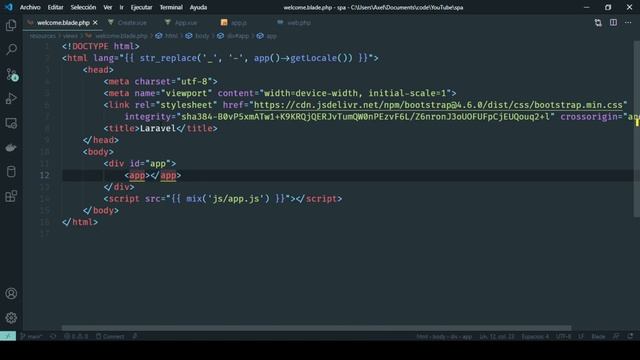Viewport: 640px width, 360px height.
Task: Open the bootstrap.min.css CDN link in code
Action: [438, 105]
